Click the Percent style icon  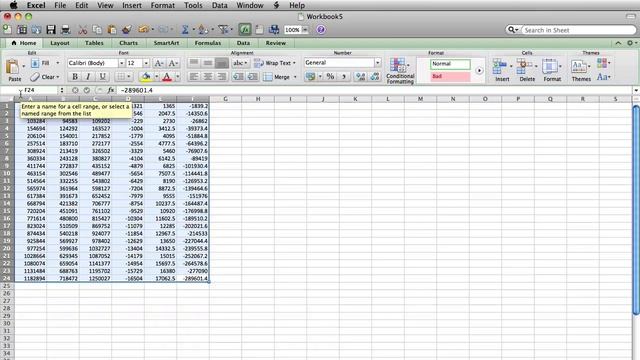coord(330,76)
